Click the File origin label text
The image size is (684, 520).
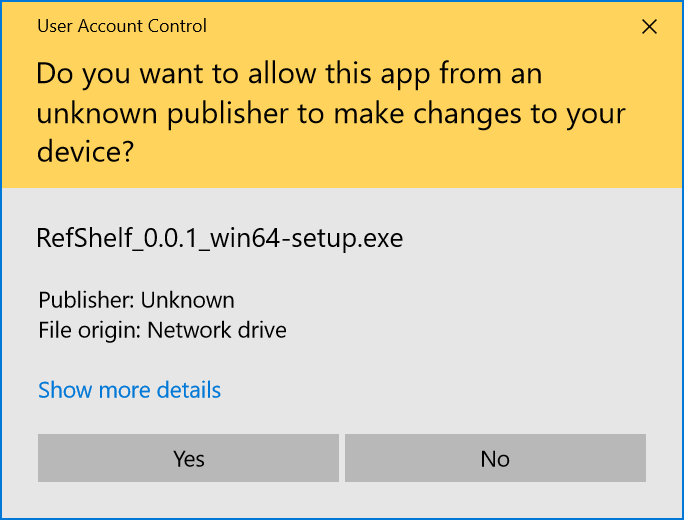(89, 330)
